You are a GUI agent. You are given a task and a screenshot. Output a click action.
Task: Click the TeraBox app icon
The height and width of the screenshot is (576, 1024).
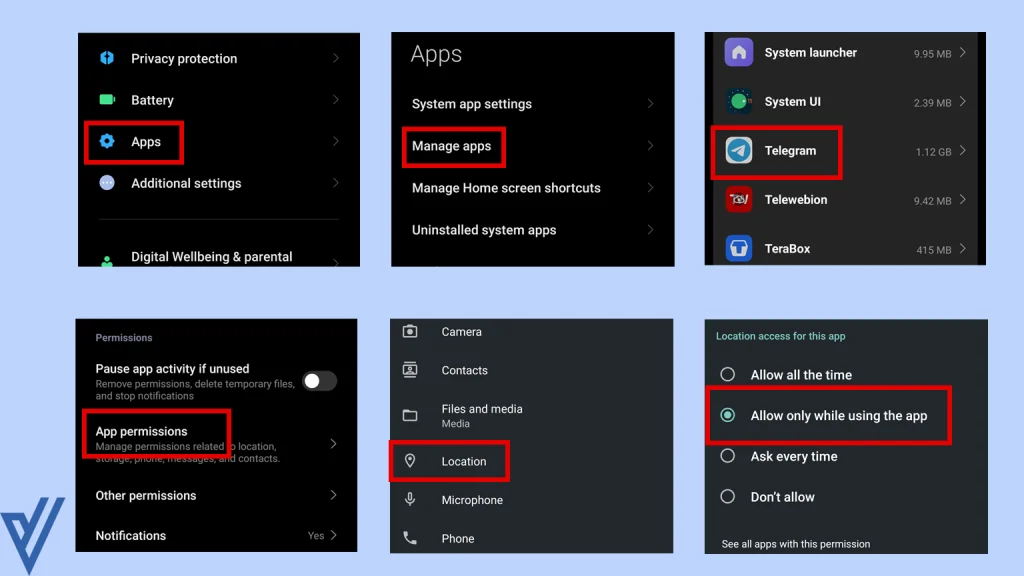(739, 249)
